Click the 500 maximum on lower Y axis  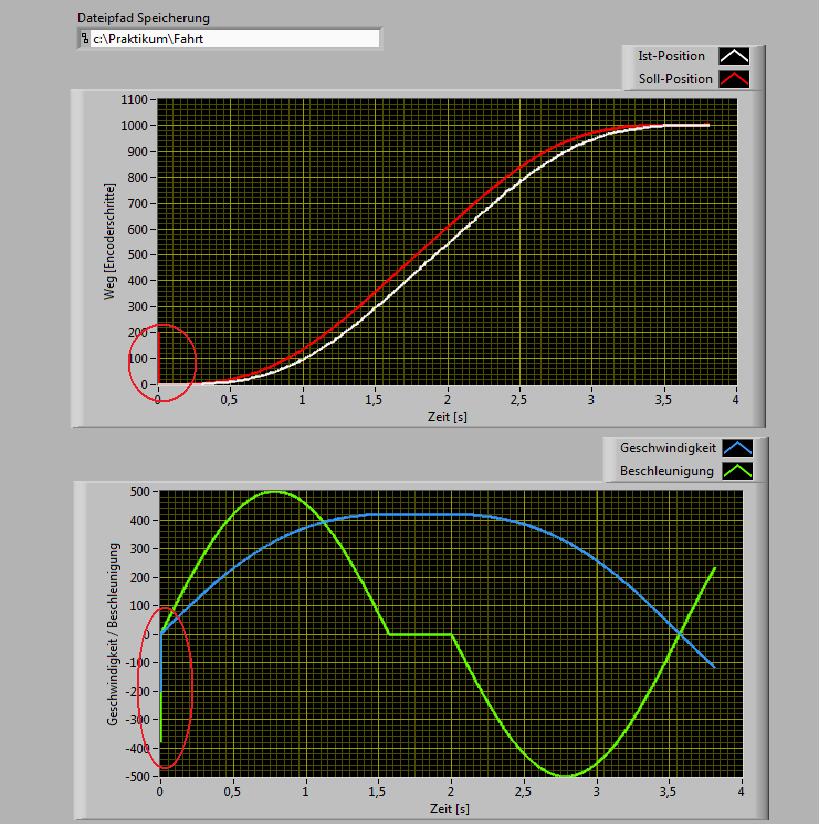click(x=140, y=492)
